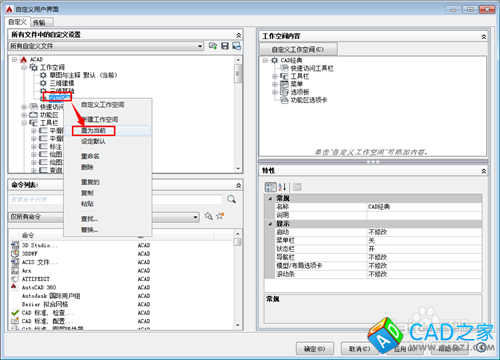Click the 菜单栏 value cell 关
This screenshot has width=500, height=360.
(x=424, y=240)
